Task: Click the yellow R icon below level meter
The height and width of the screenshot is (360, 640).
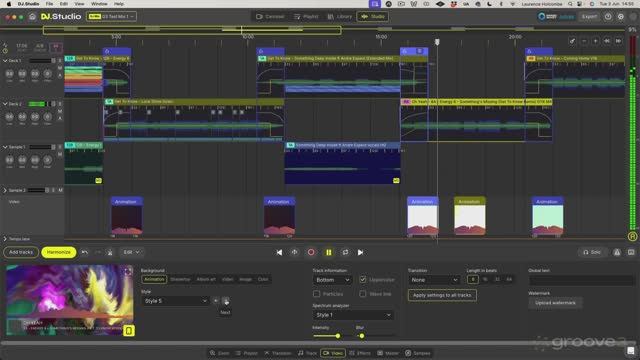Action: (632, 236)
